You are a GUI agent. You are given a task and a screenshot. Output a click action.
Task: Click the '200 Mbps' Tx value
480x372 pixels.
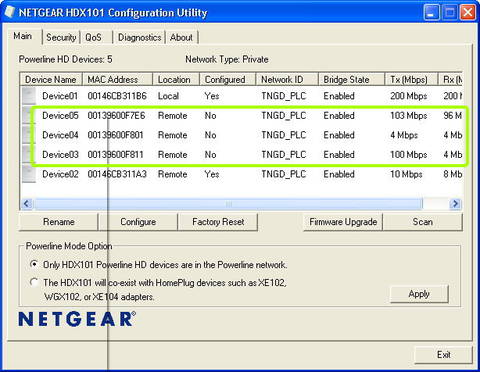pyautogui.click(x=409, y=96)
